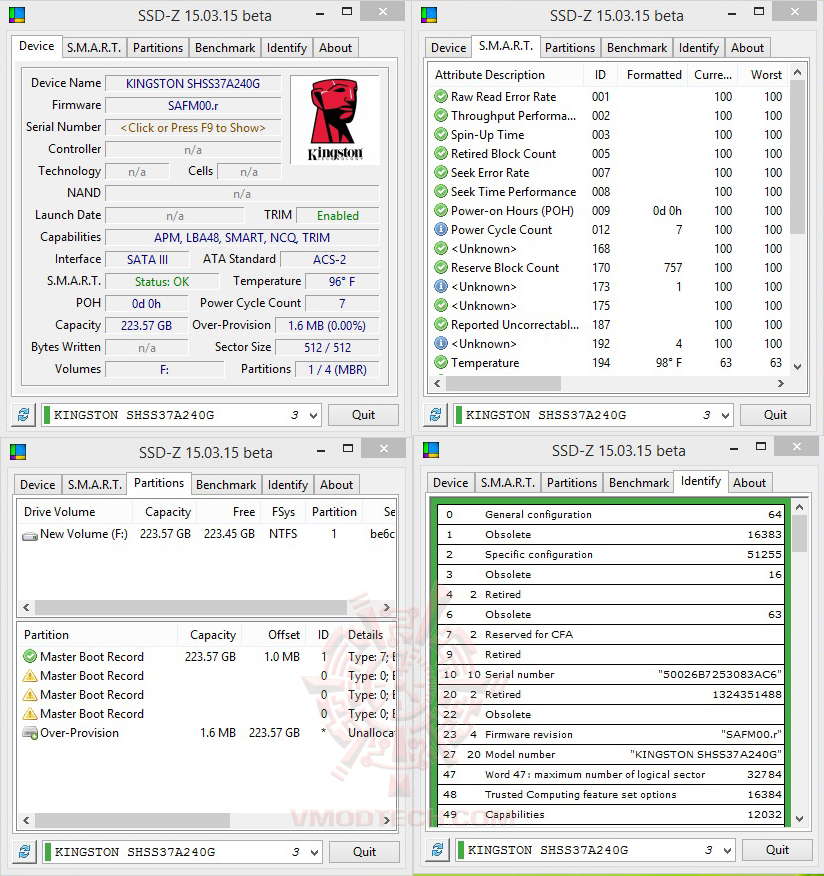Viewport: 824px width, 876px height.
Task: Open drive selector dropdown in S.M.A.R.T. window
Action: (725, 415)
